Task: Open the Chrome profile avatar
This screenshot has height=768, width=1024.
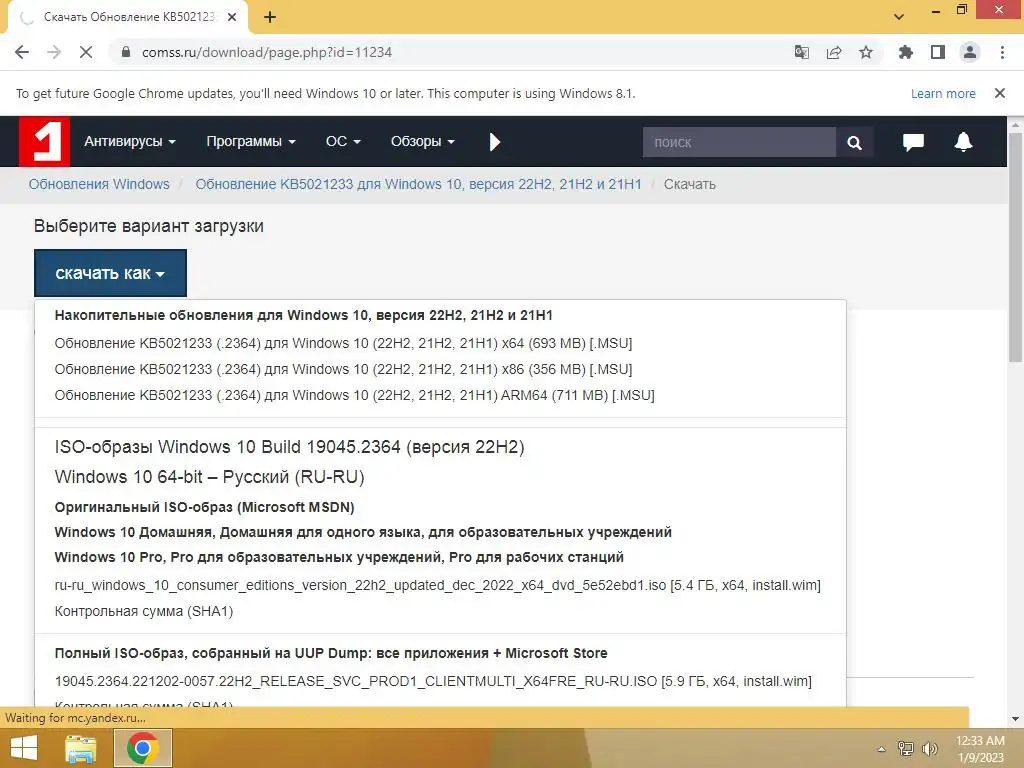Action: tap(970, 52)
